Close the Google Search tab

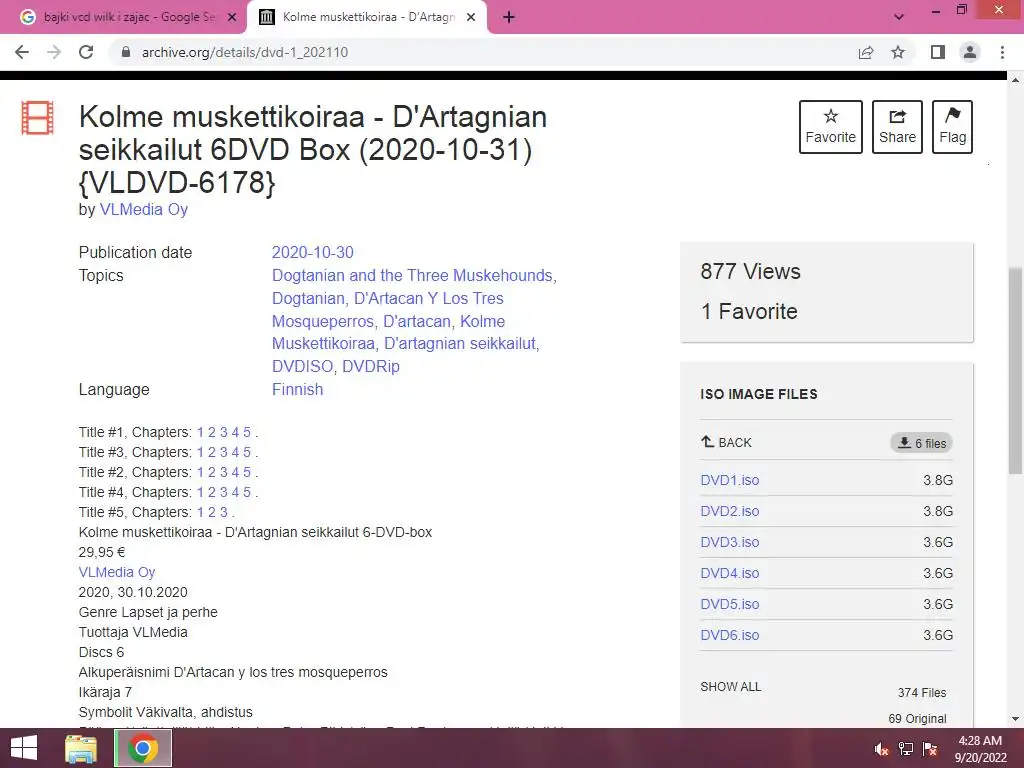pos(232,18)
